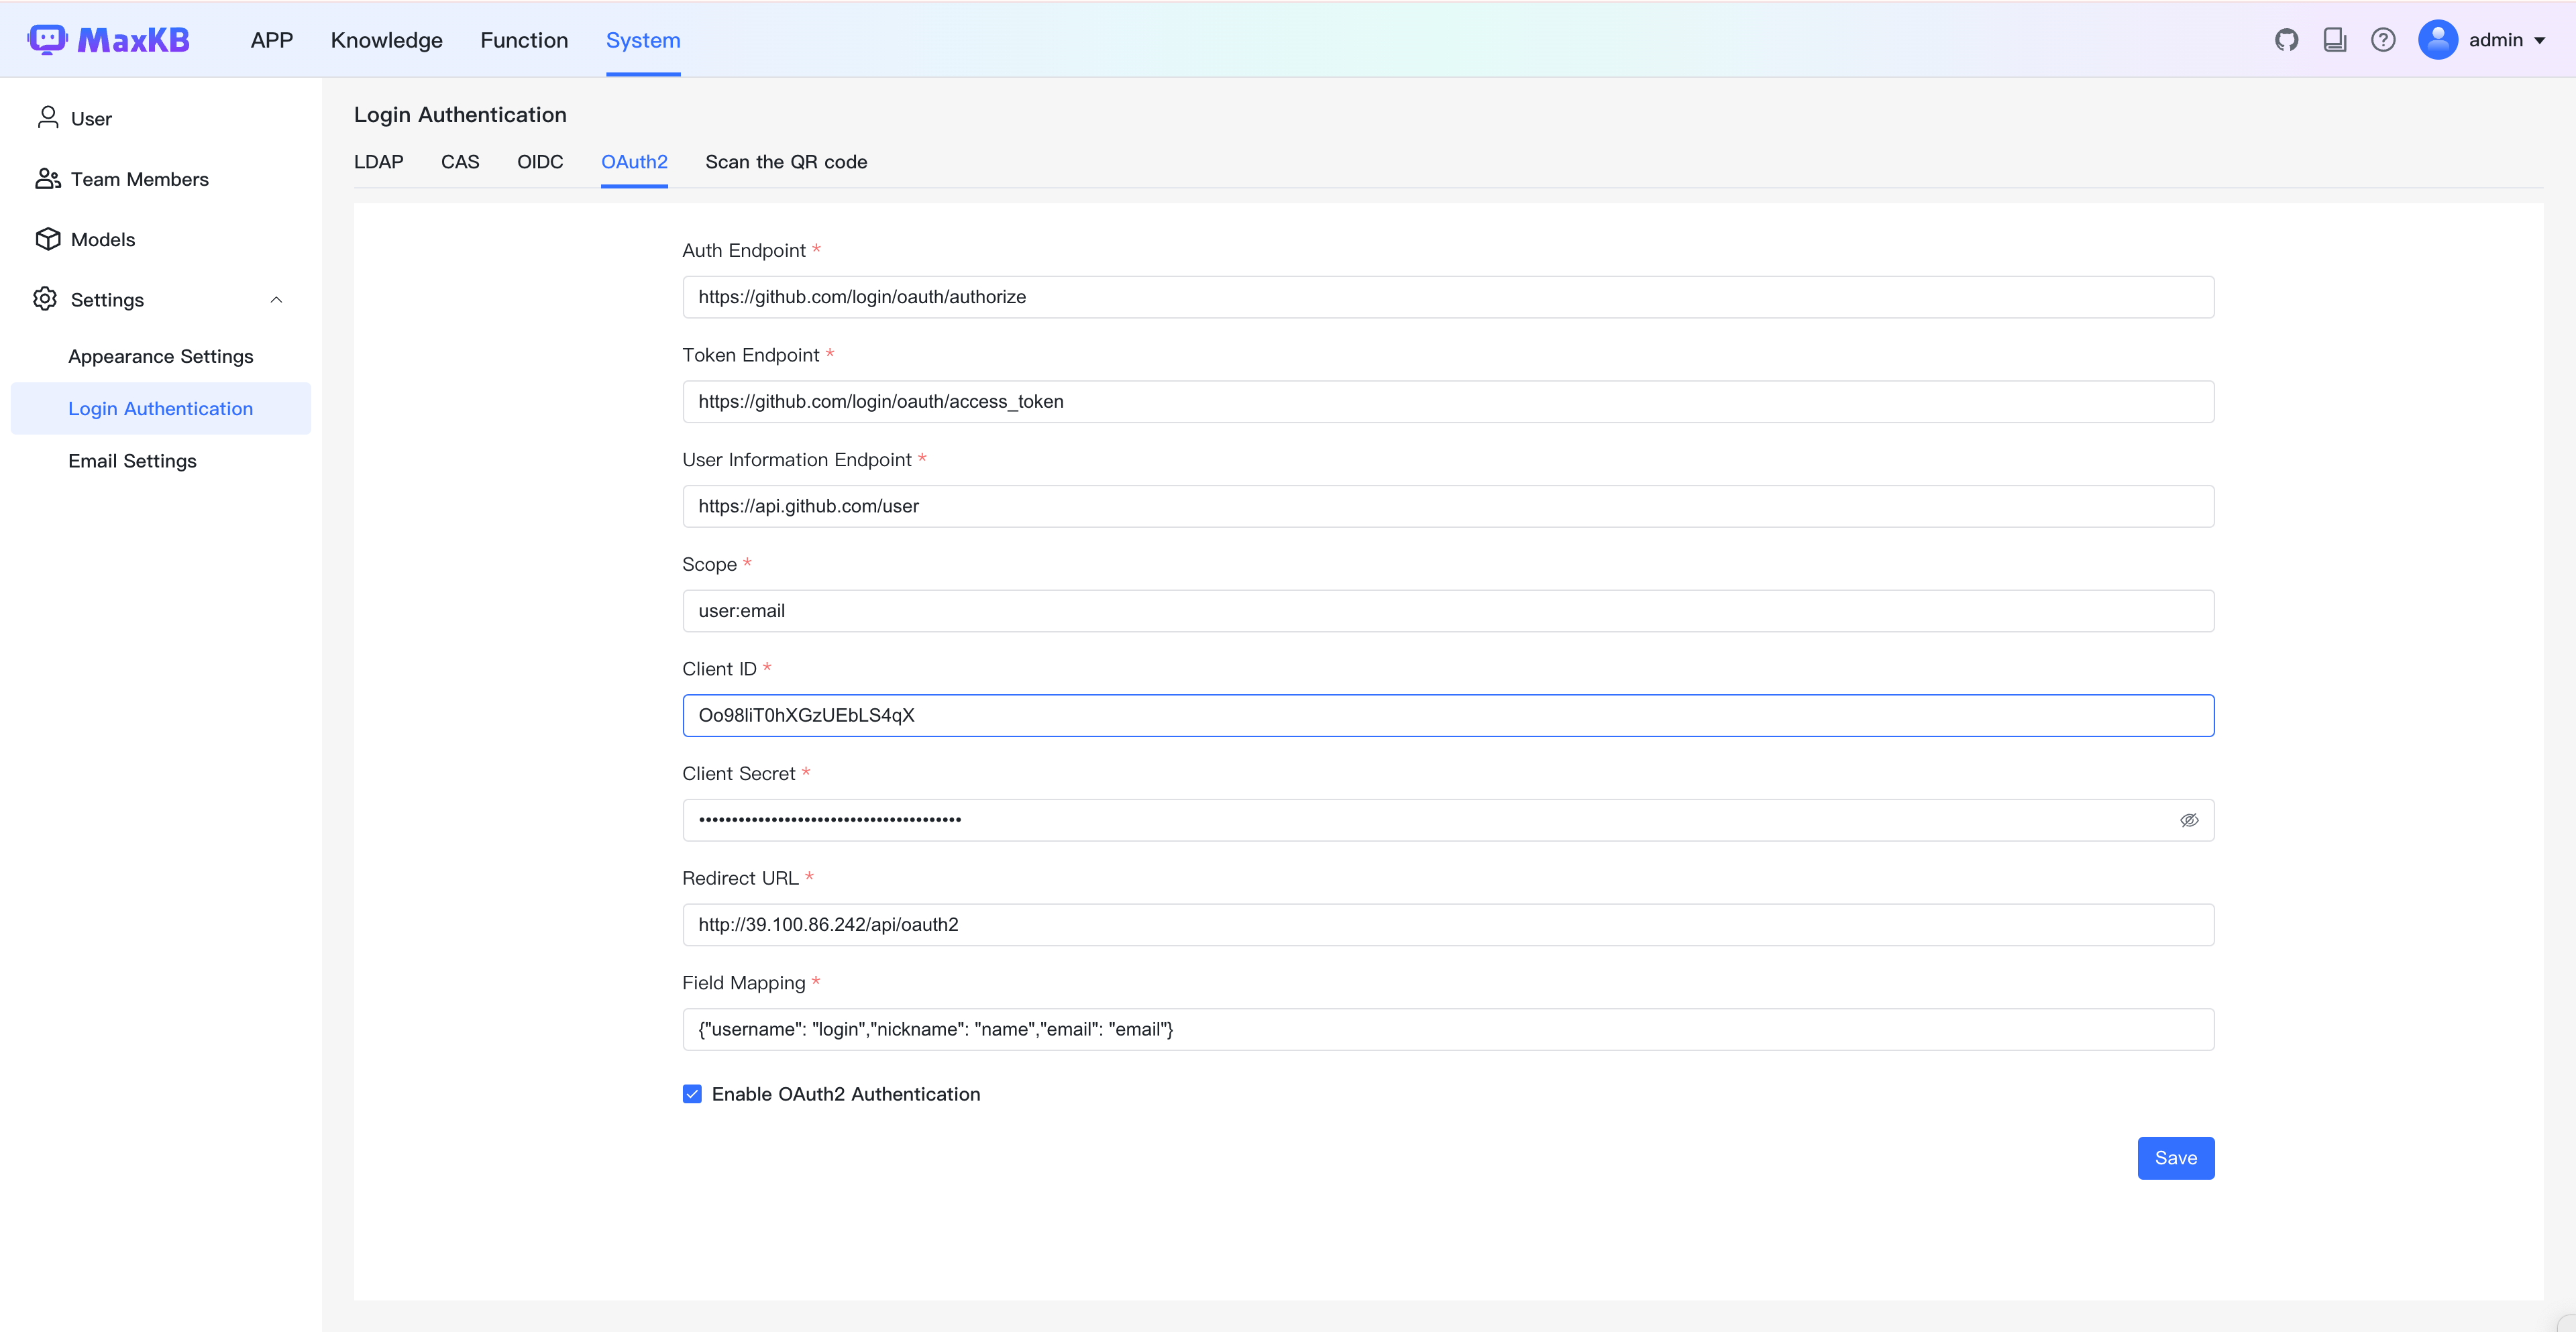2576x1332 pixels.
Task: Switch to the OIDC tab
Action: click(540, 162)
